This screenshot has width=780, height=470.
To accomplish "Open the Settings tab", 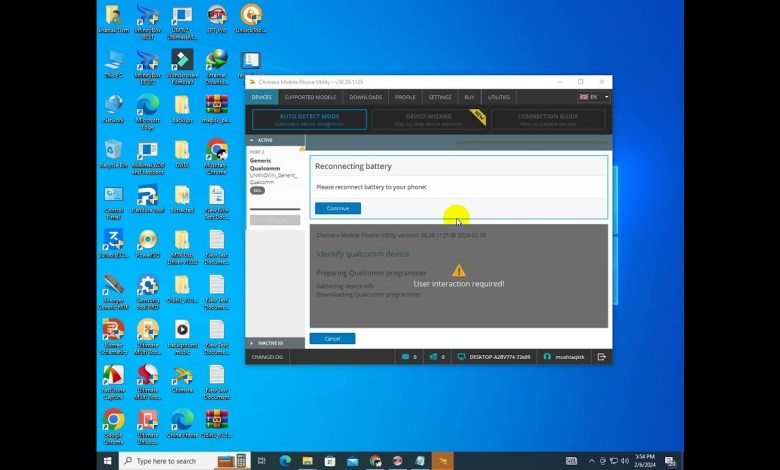I will (440, 97).
